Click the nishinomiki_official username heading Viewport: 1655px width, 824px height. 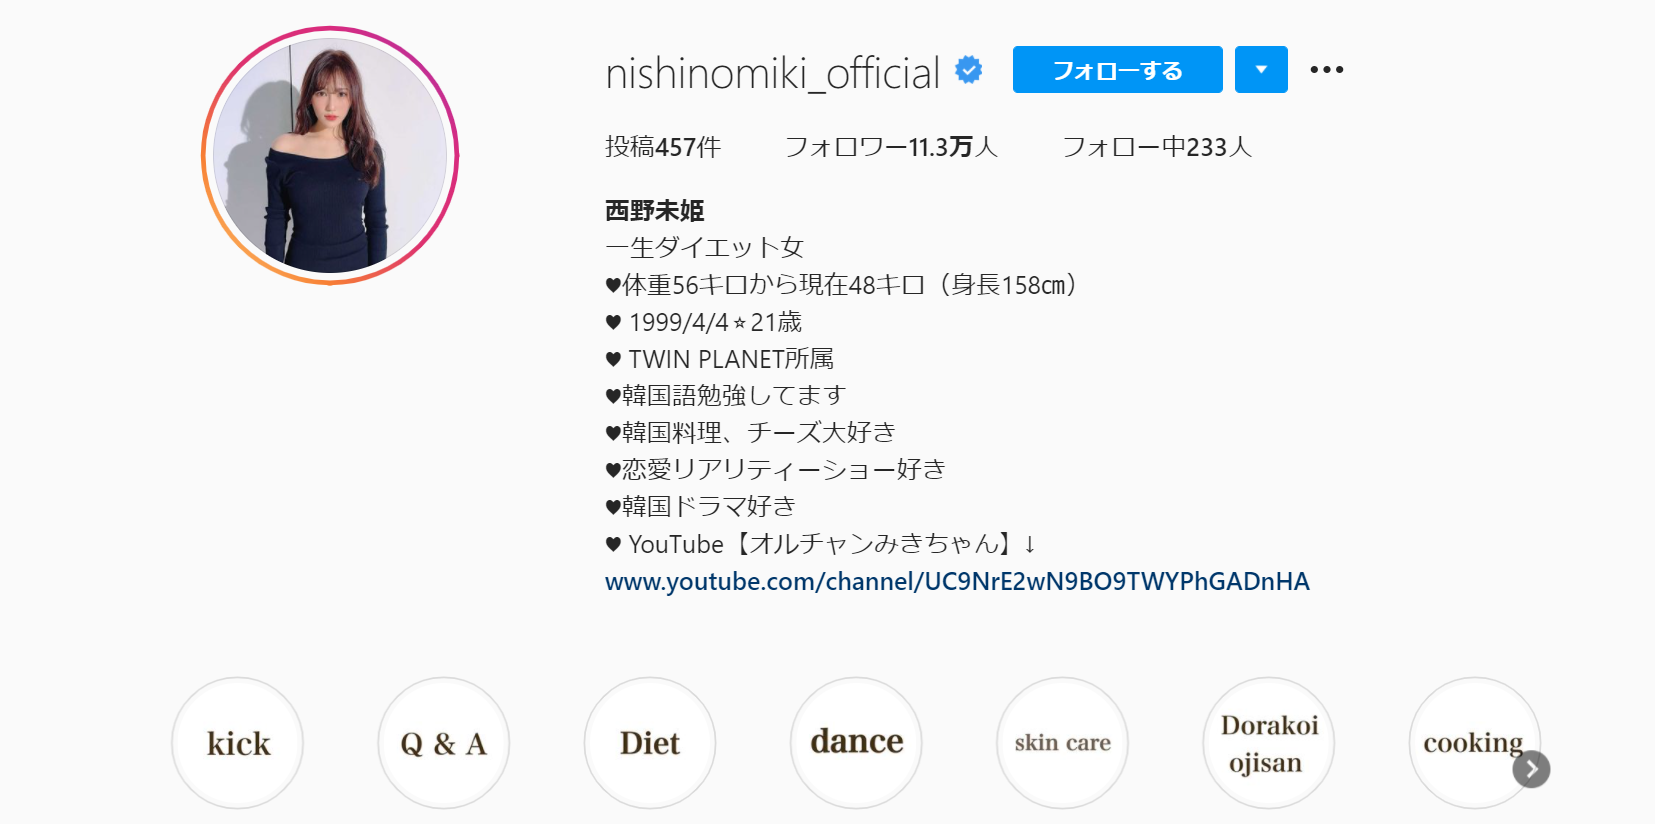(x=773, y=73)
